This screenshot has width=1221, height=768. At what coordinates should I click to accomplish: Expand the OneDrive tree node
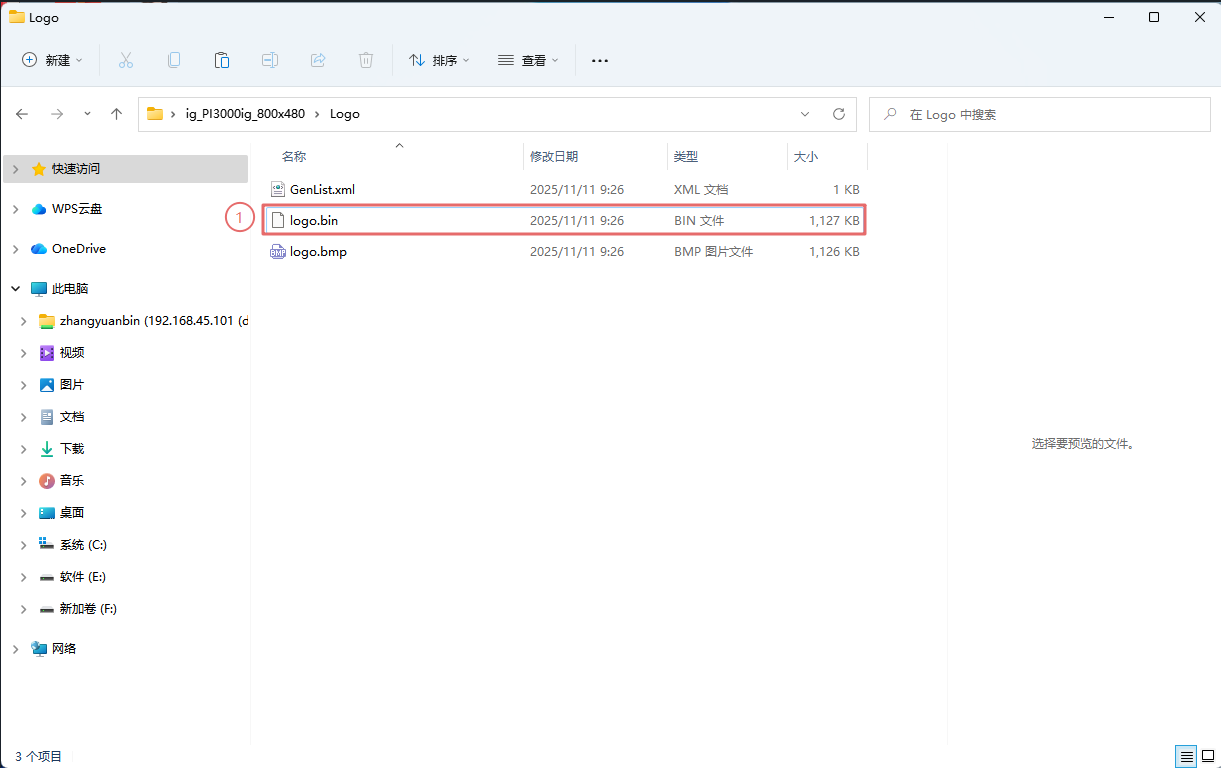coord(15,249)
